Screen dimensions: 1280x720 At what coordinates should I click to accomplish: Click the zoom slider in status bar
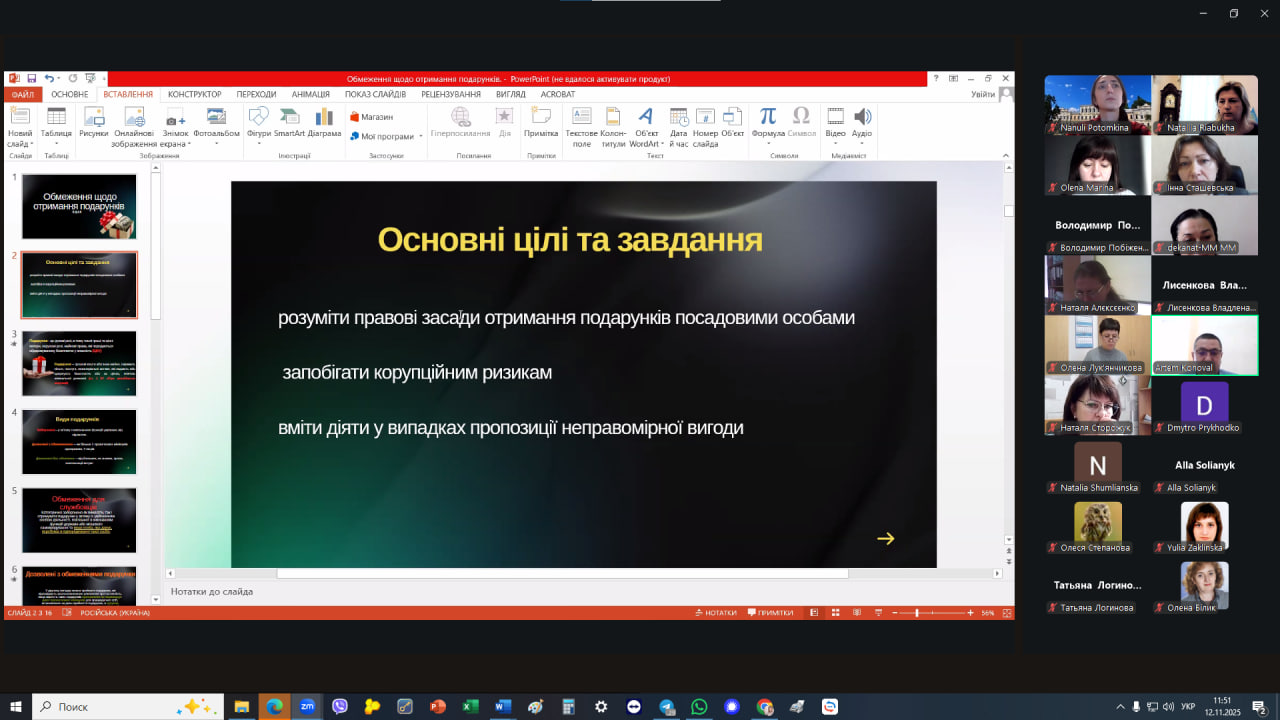pos(917,613)
